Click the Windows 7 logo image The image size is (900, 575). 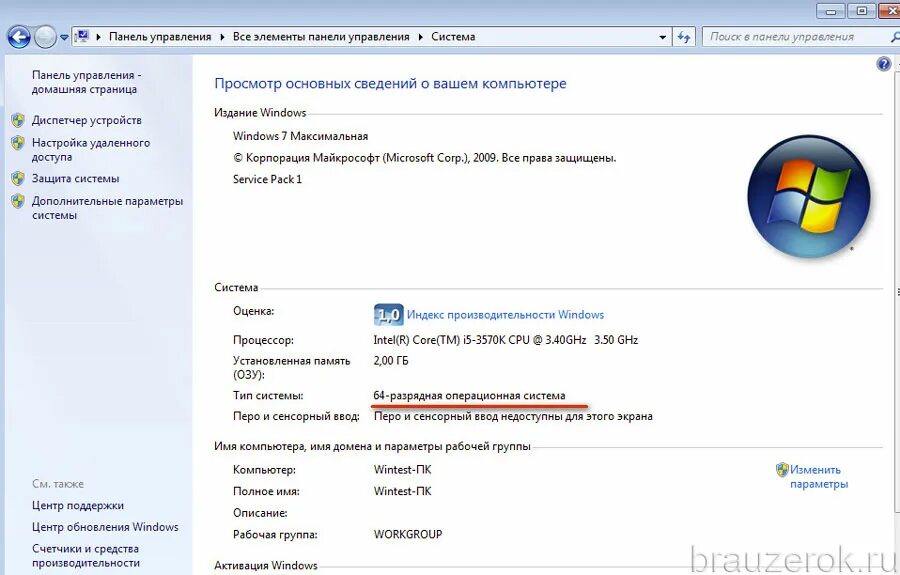pos(809,196)
